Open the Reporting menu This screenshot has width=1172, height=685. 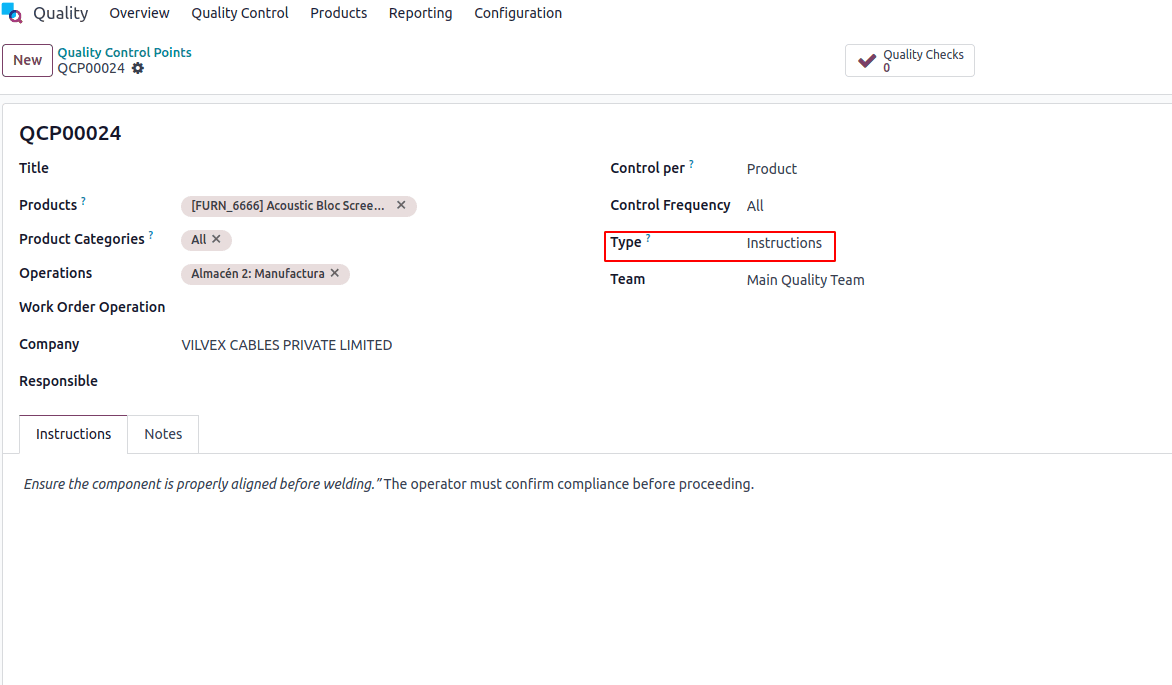[x=420, y=13]
